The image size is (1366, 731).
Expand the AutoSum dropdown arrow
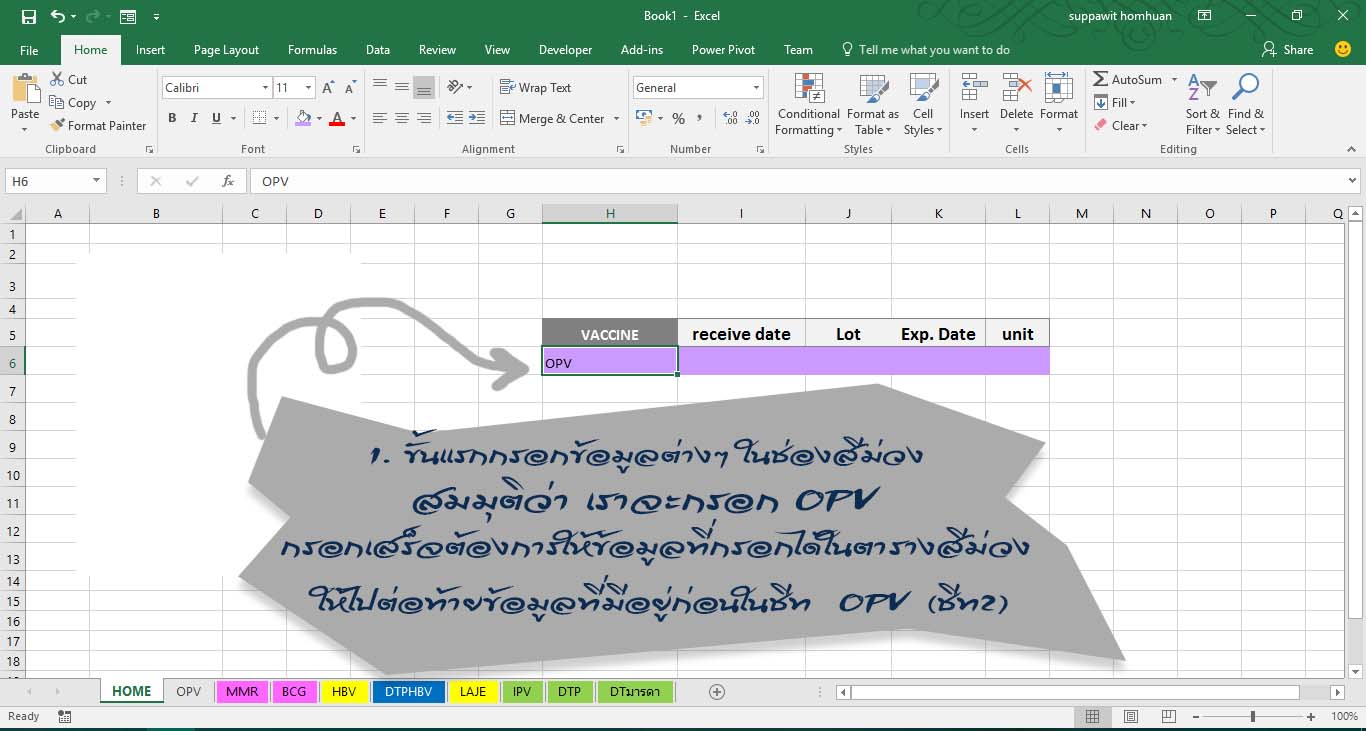(1174, 80)
